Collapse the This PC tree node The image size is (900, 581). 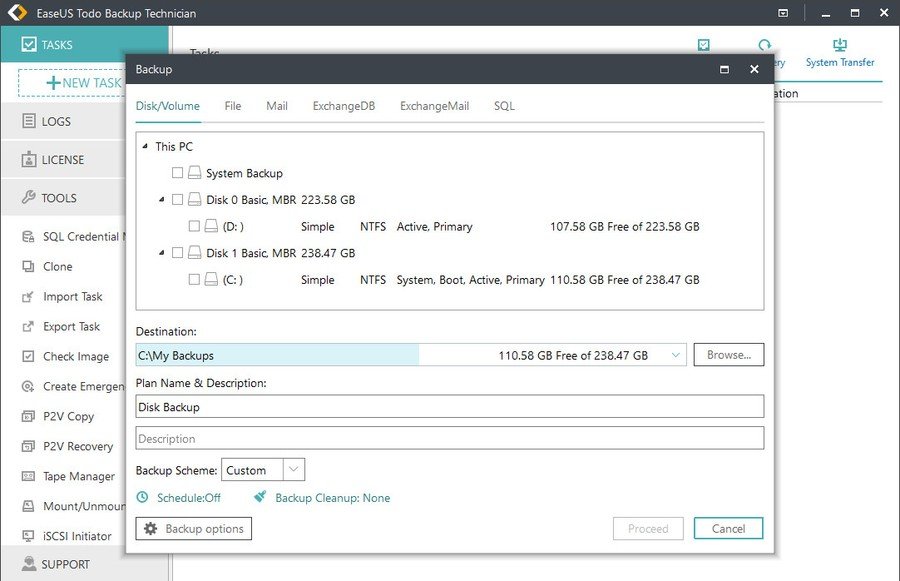tap(145, 146)
